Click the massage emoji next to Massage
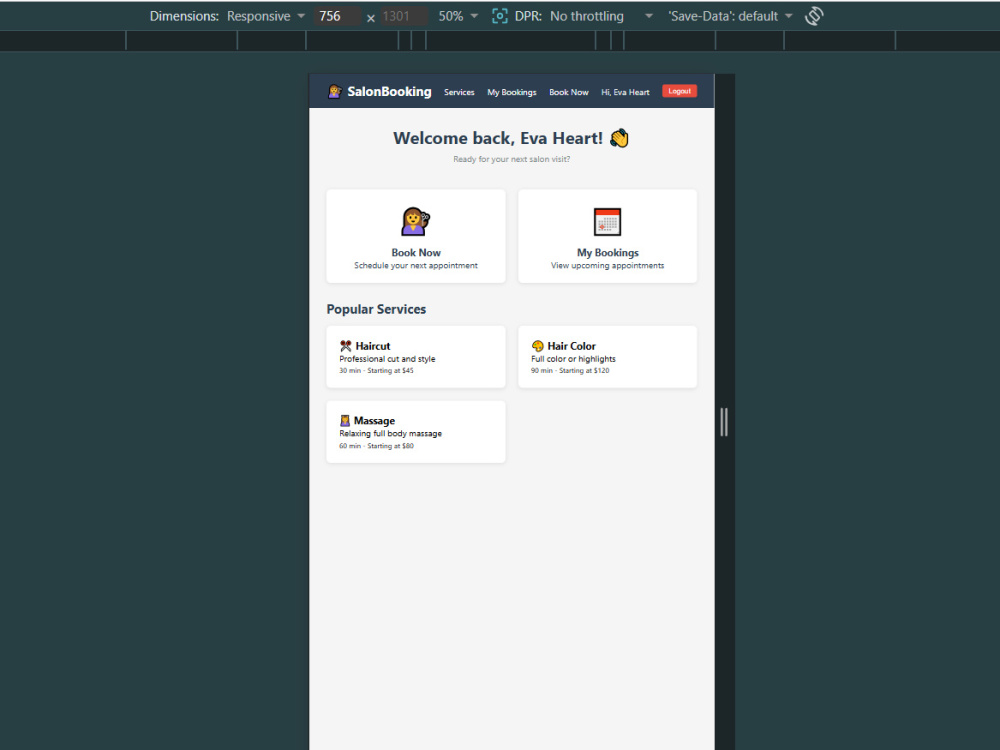Viewport: 1000px width, 750px height. [345, 421]
